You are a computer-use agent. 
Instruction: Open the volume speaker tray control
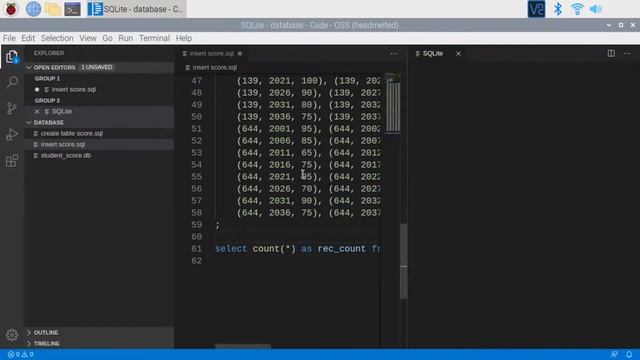596,9
